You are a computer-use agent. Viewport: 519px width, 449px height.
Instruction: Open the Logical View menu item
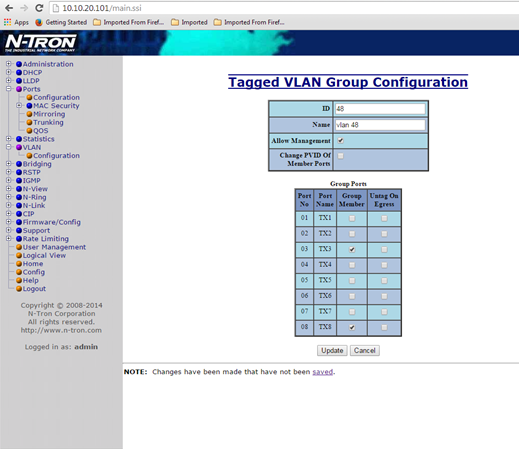44,255
